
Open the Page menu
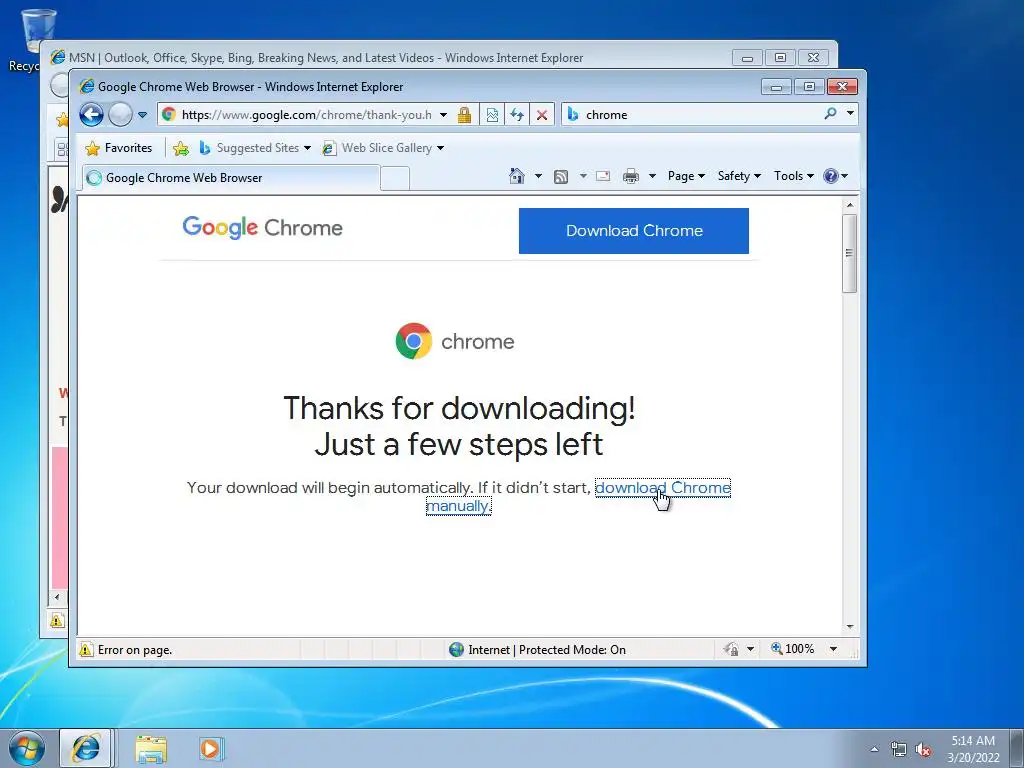686,176
